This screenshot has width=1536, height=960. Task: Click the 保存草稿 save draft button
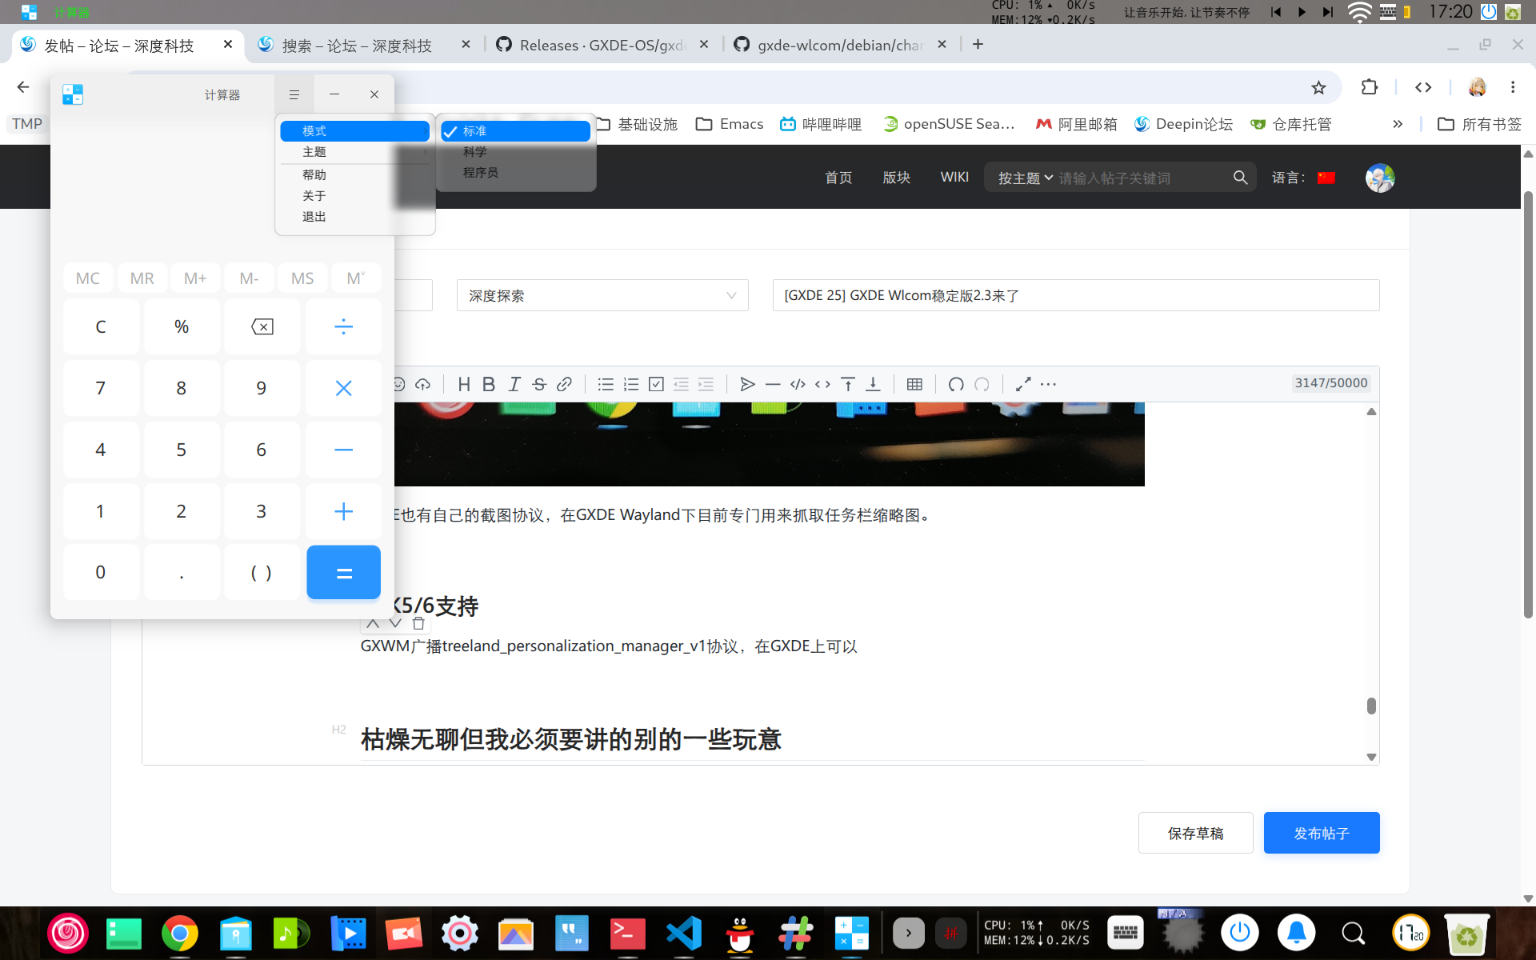[1195, 833]
